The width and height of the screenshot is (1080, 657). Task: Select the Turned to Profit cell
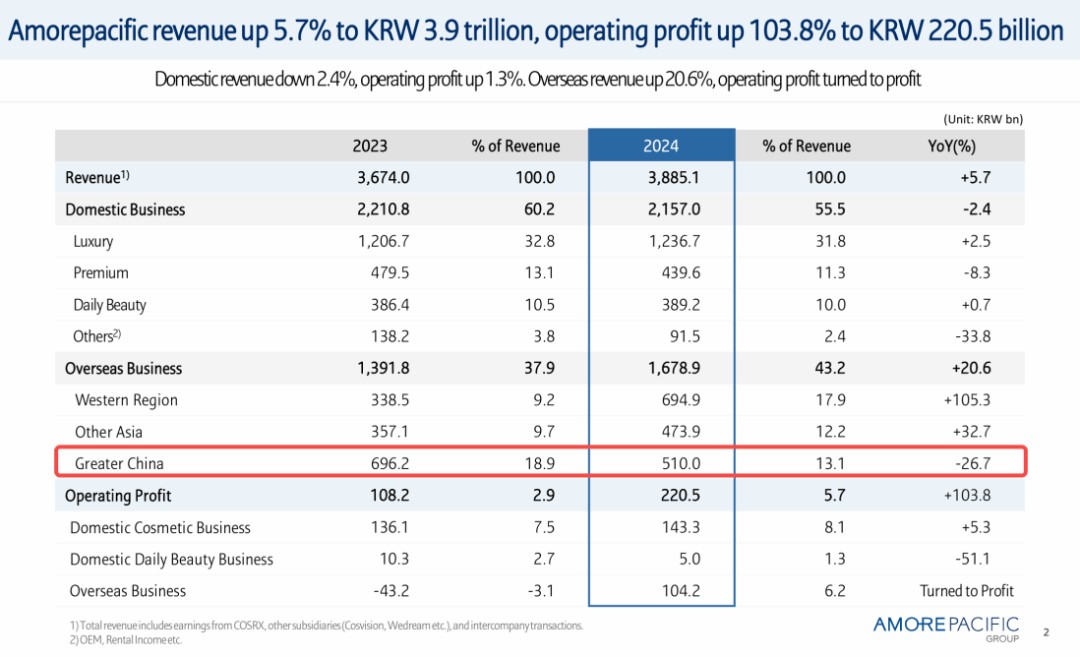966,590
